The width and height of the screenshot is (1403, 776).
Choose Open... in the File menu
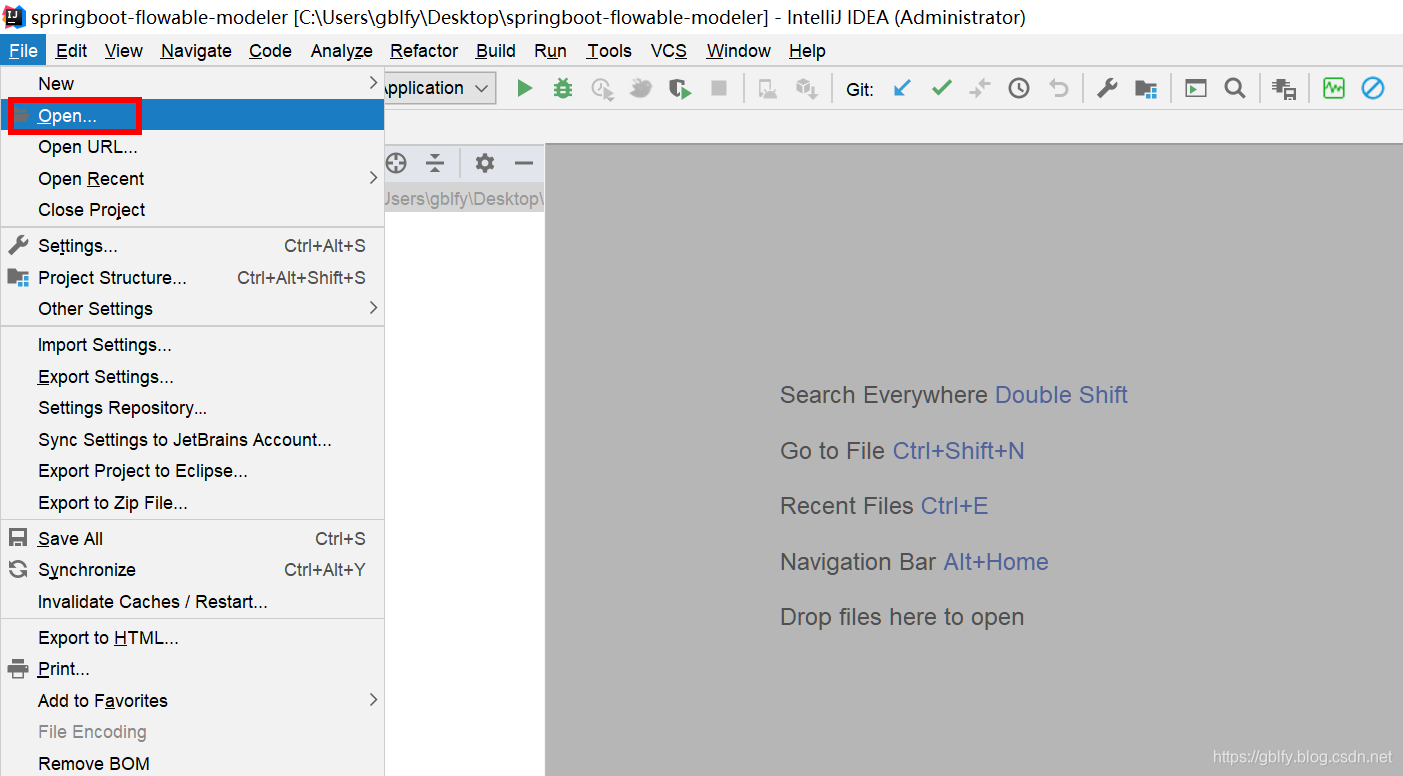point(193,116)
